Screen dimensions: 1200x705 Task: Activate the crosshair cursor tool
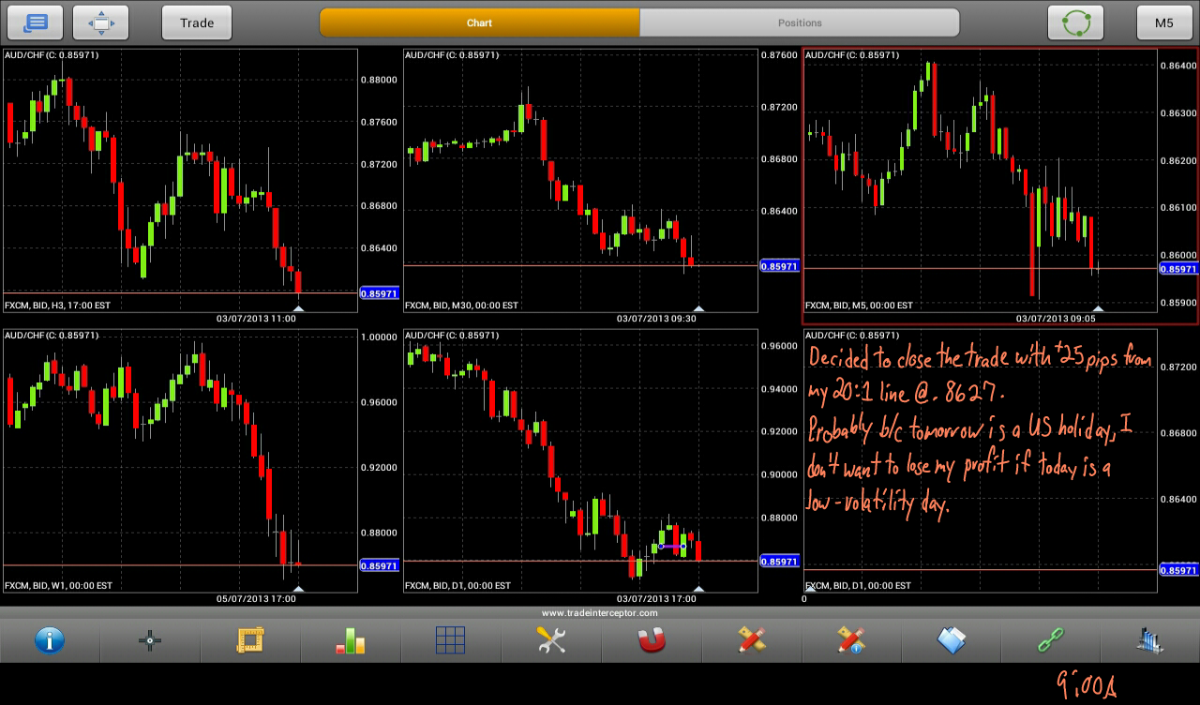click(x=150, y=640)
